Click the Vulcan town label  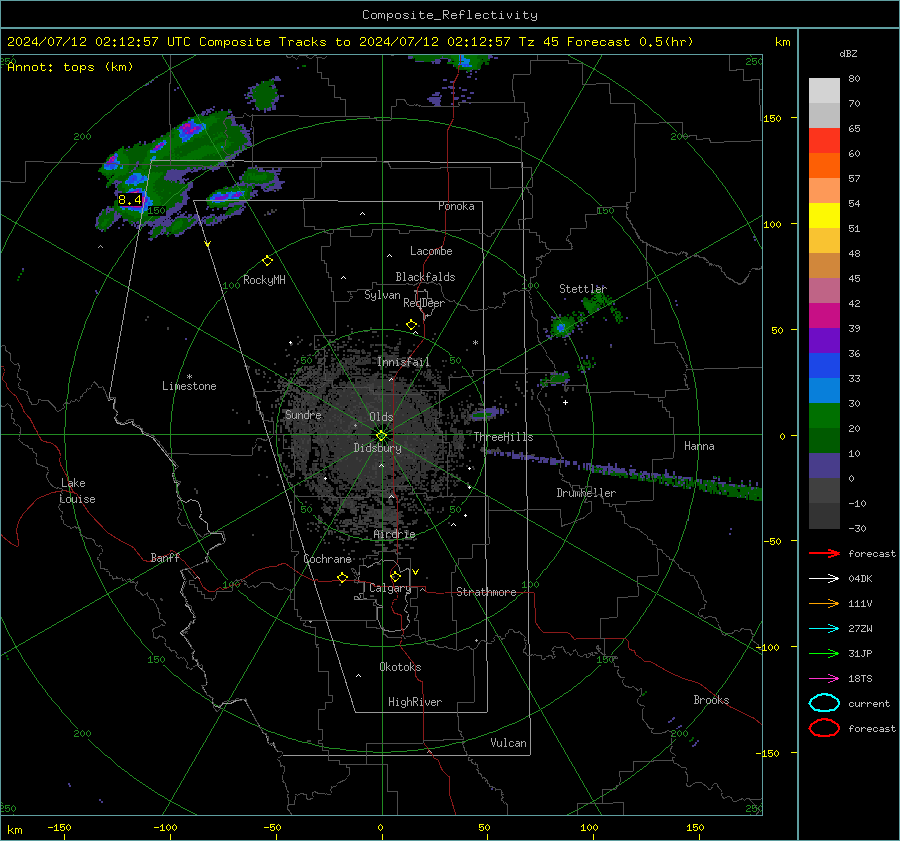(x=508, y=743)
